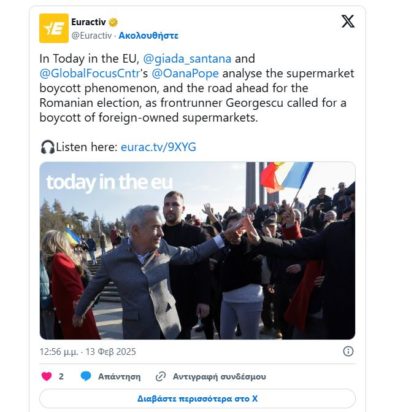Click the Απάντηση reply label
This screenshot has height=412, width=414.
pyautogui.click(x=119, y=377)
